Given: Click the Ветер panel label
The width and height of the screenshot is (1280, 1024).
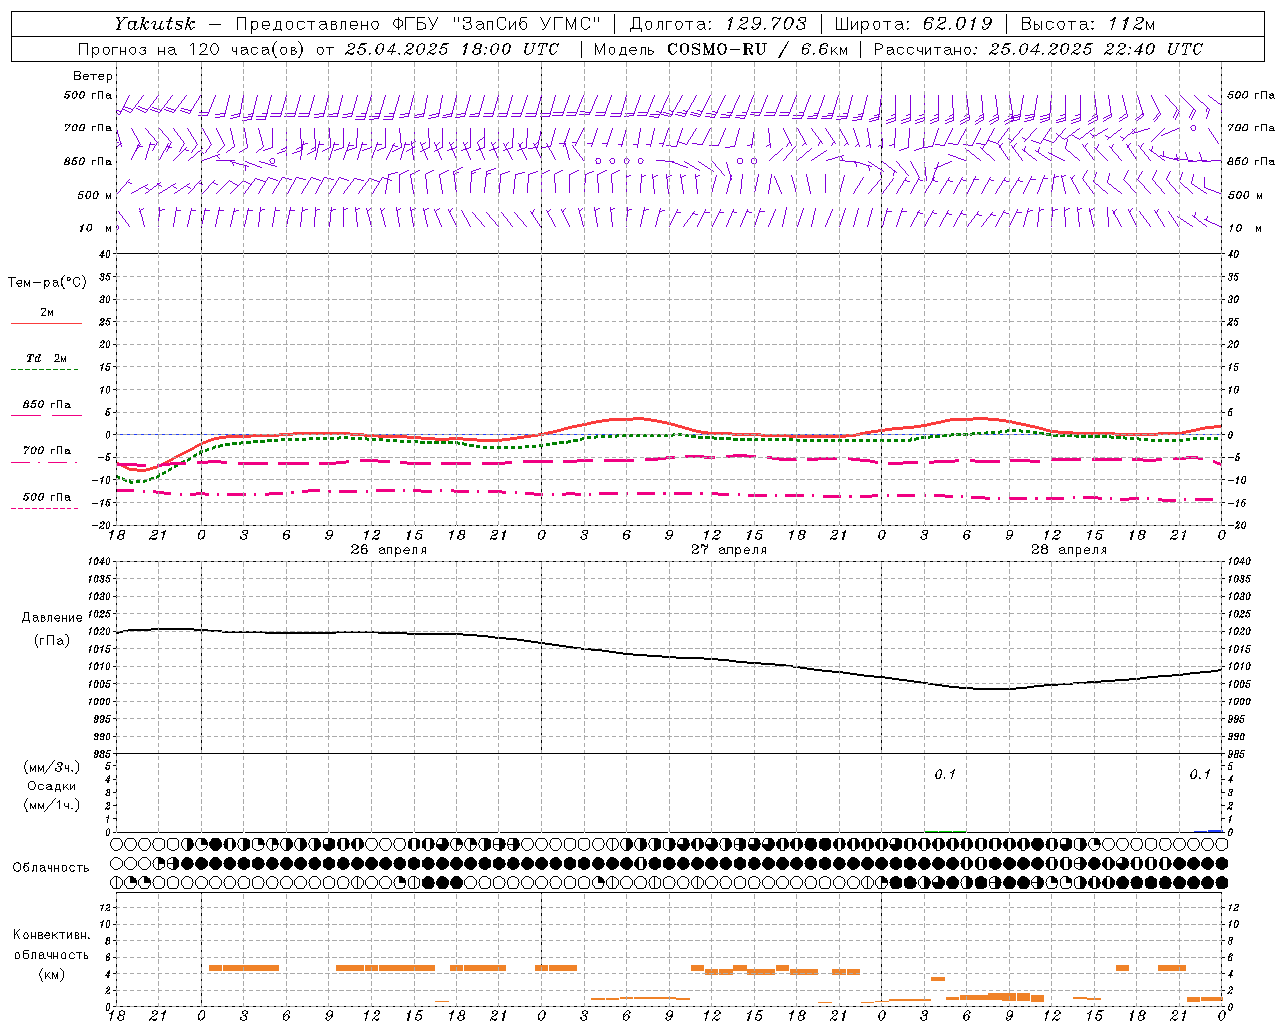Looking at the screenshot, I should click(x=93, y=76).
